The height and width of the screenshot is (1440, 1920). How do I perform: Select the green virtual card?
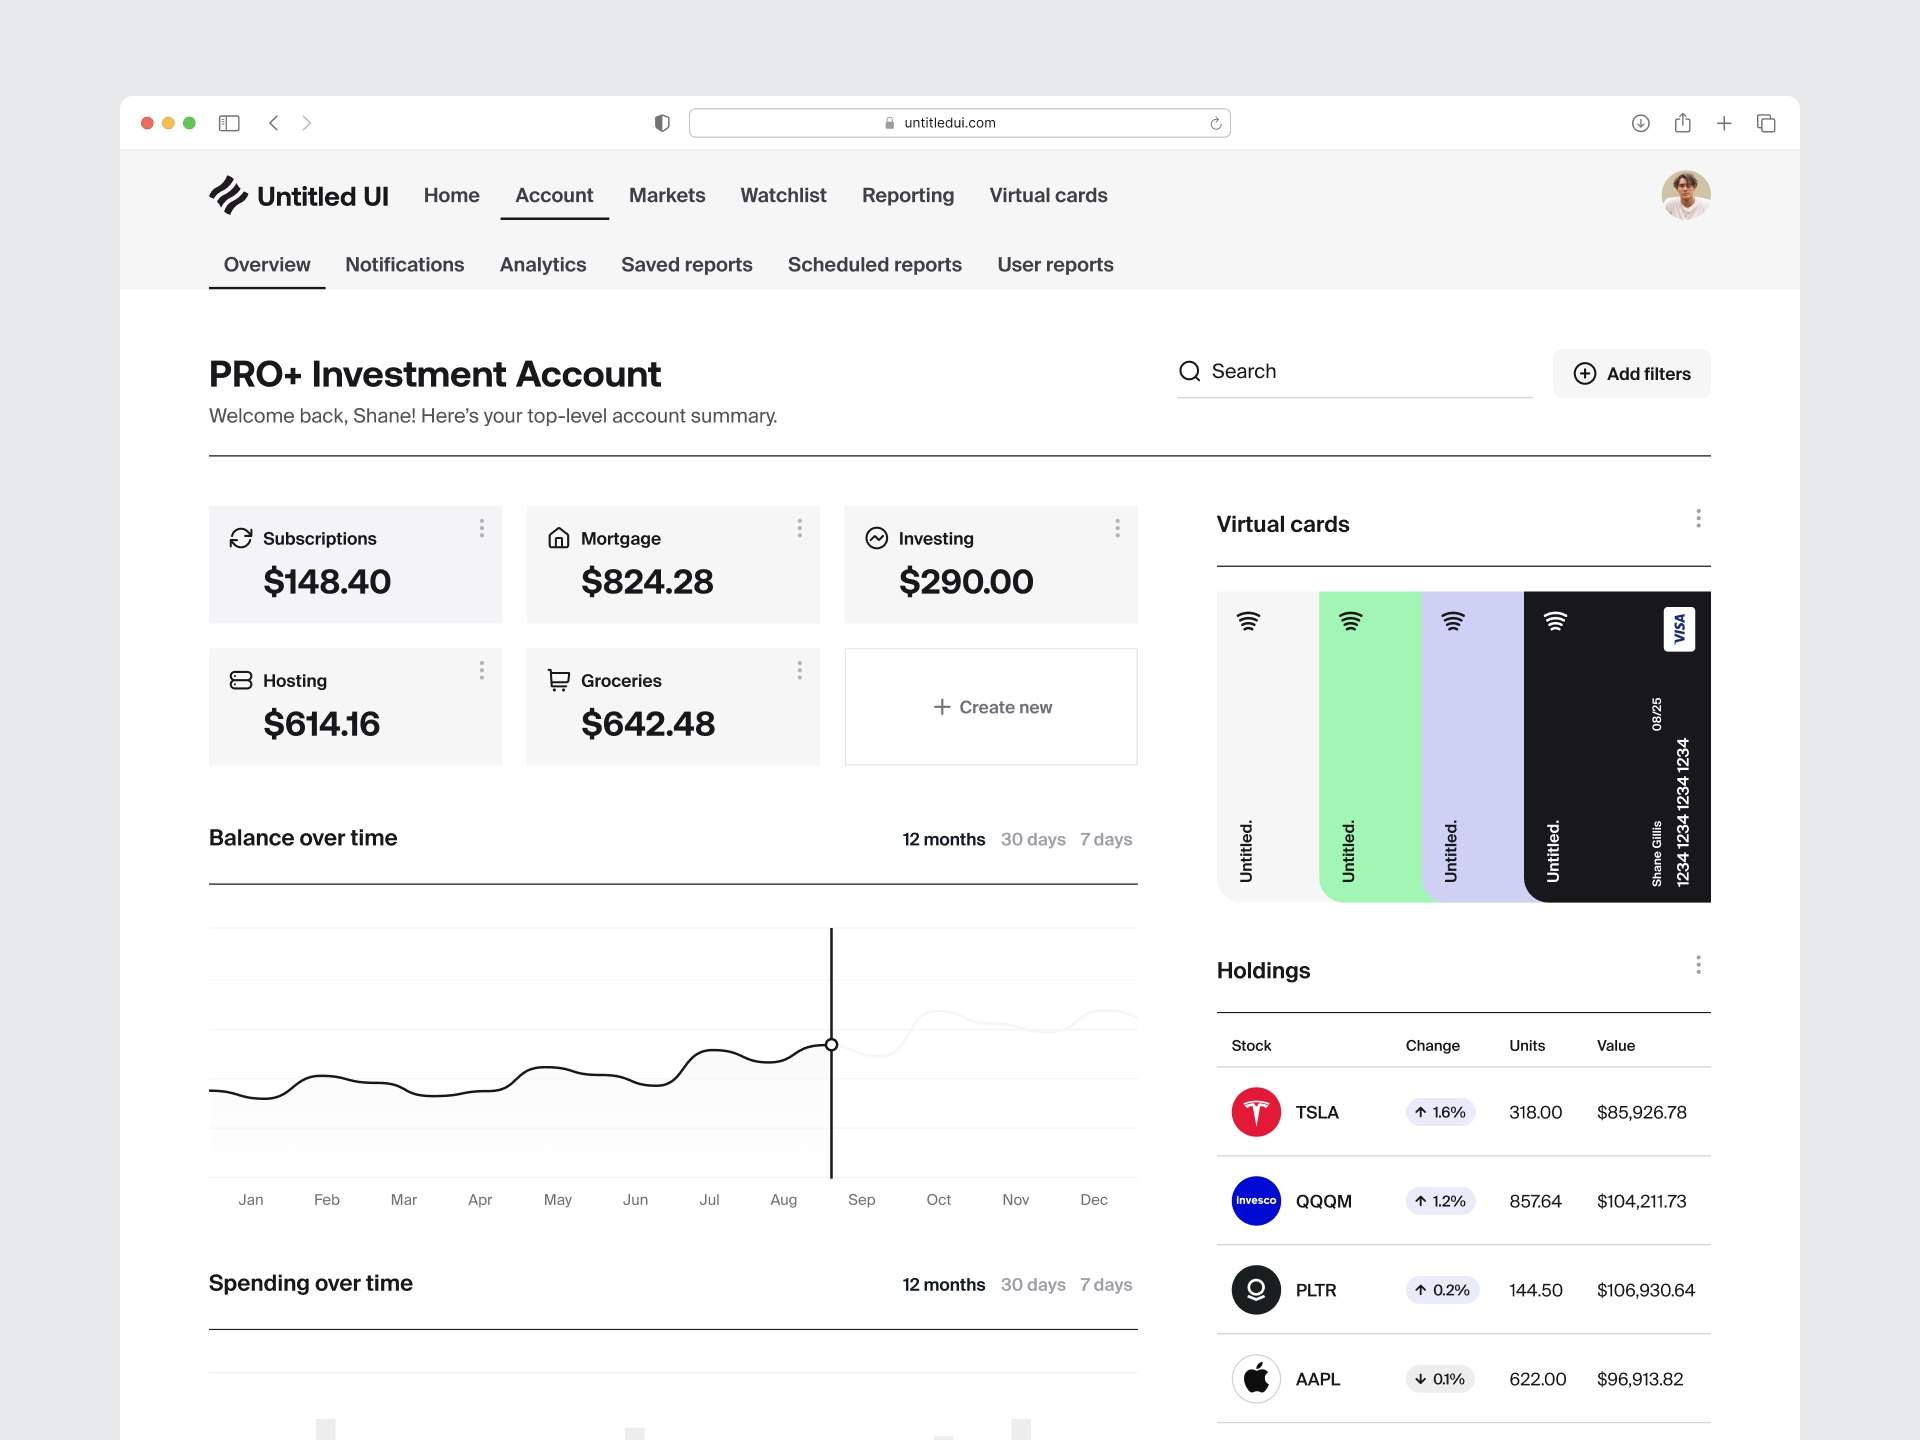(1369, 745)
